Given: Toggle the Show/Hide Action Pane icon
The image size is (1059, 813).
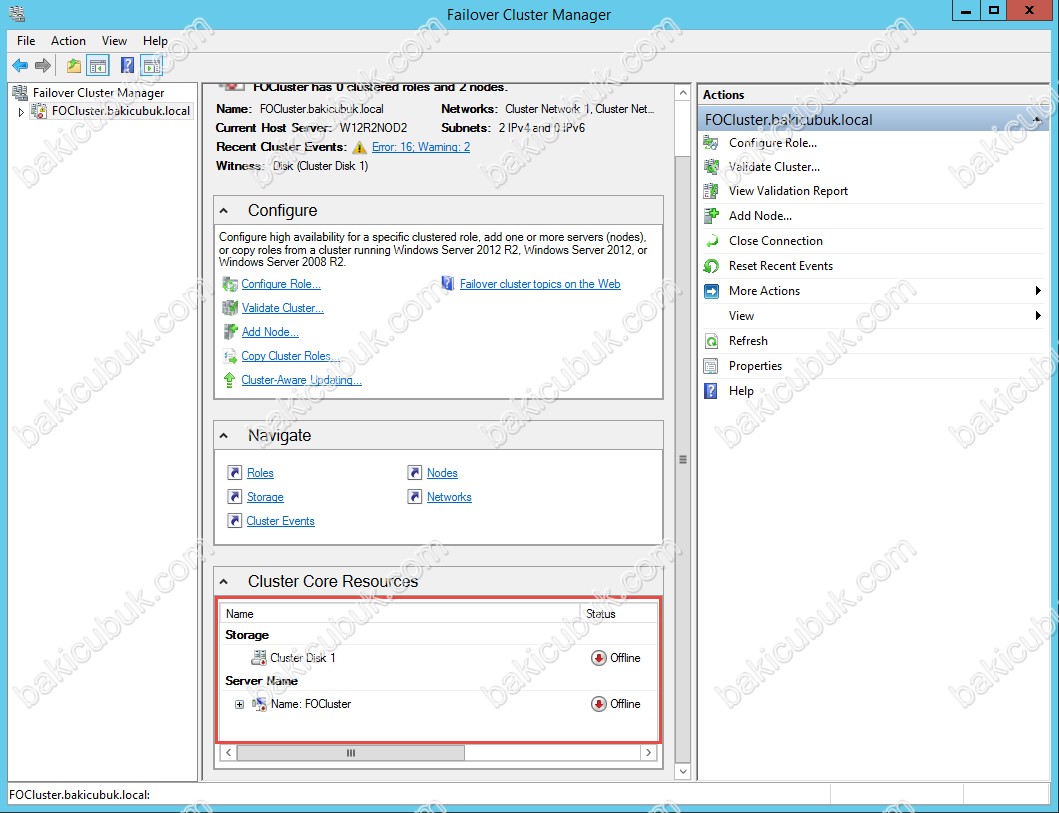Looking at the screenshot, I should click(152, 65).
